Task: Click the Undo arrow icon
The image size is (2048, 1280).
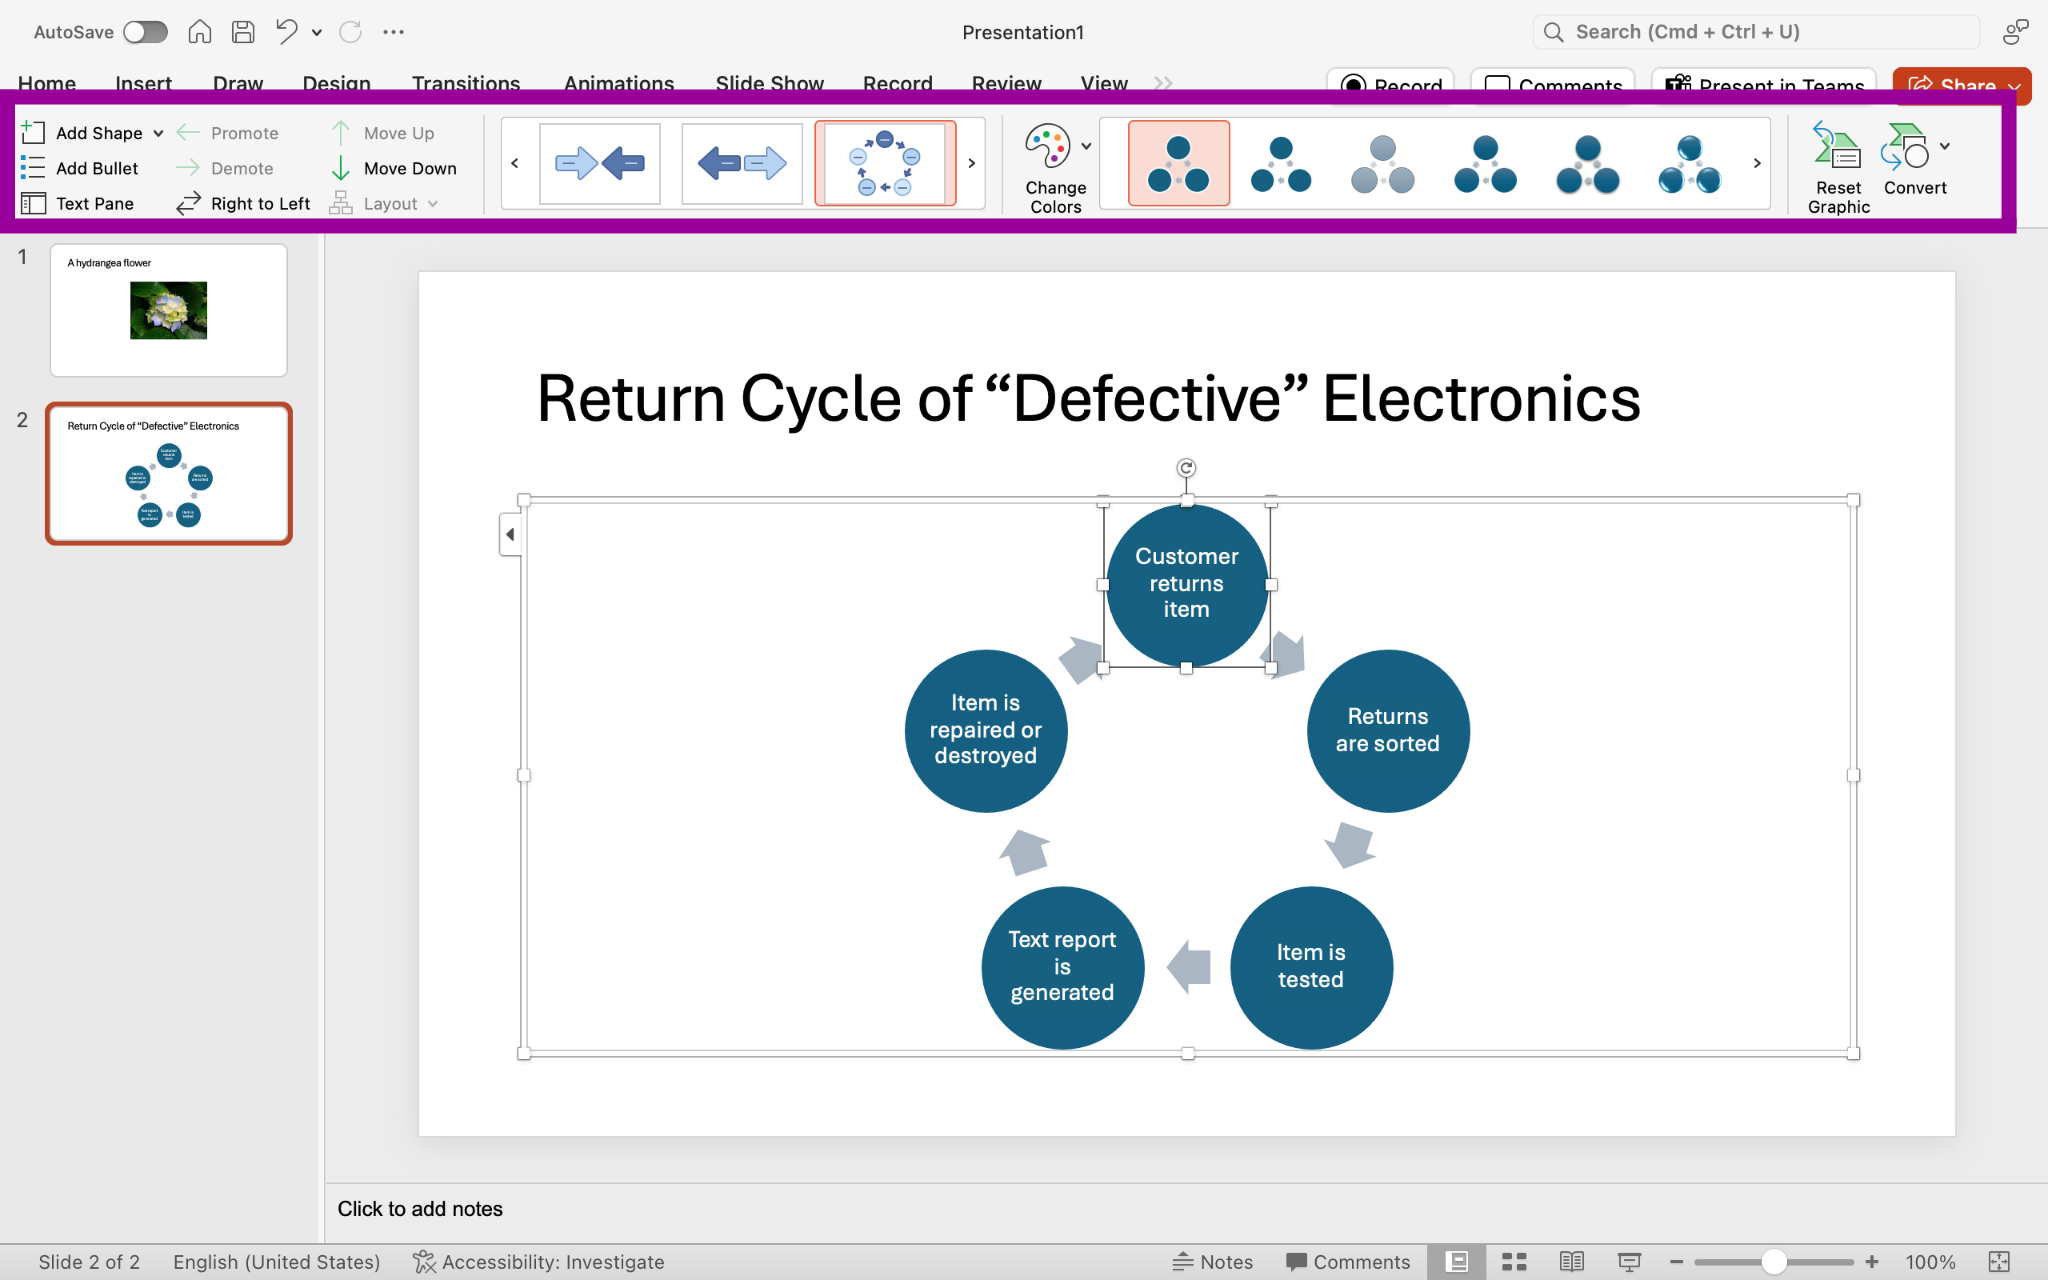Action: point(287,32)
